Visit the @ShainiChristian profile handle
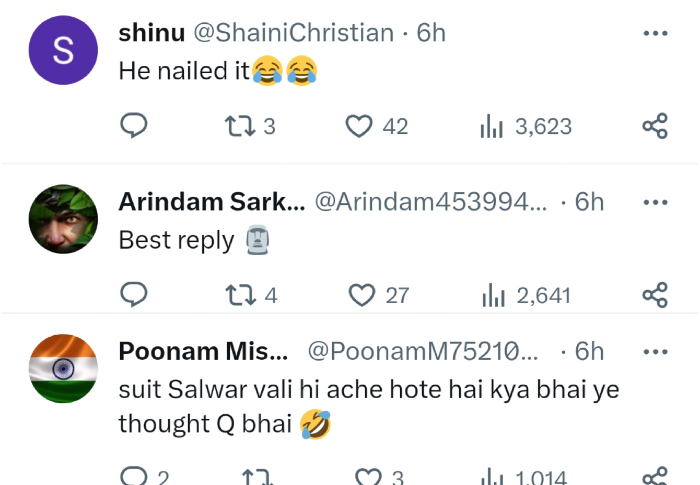Screen dimensions: 700x485 tap(292, 33)
